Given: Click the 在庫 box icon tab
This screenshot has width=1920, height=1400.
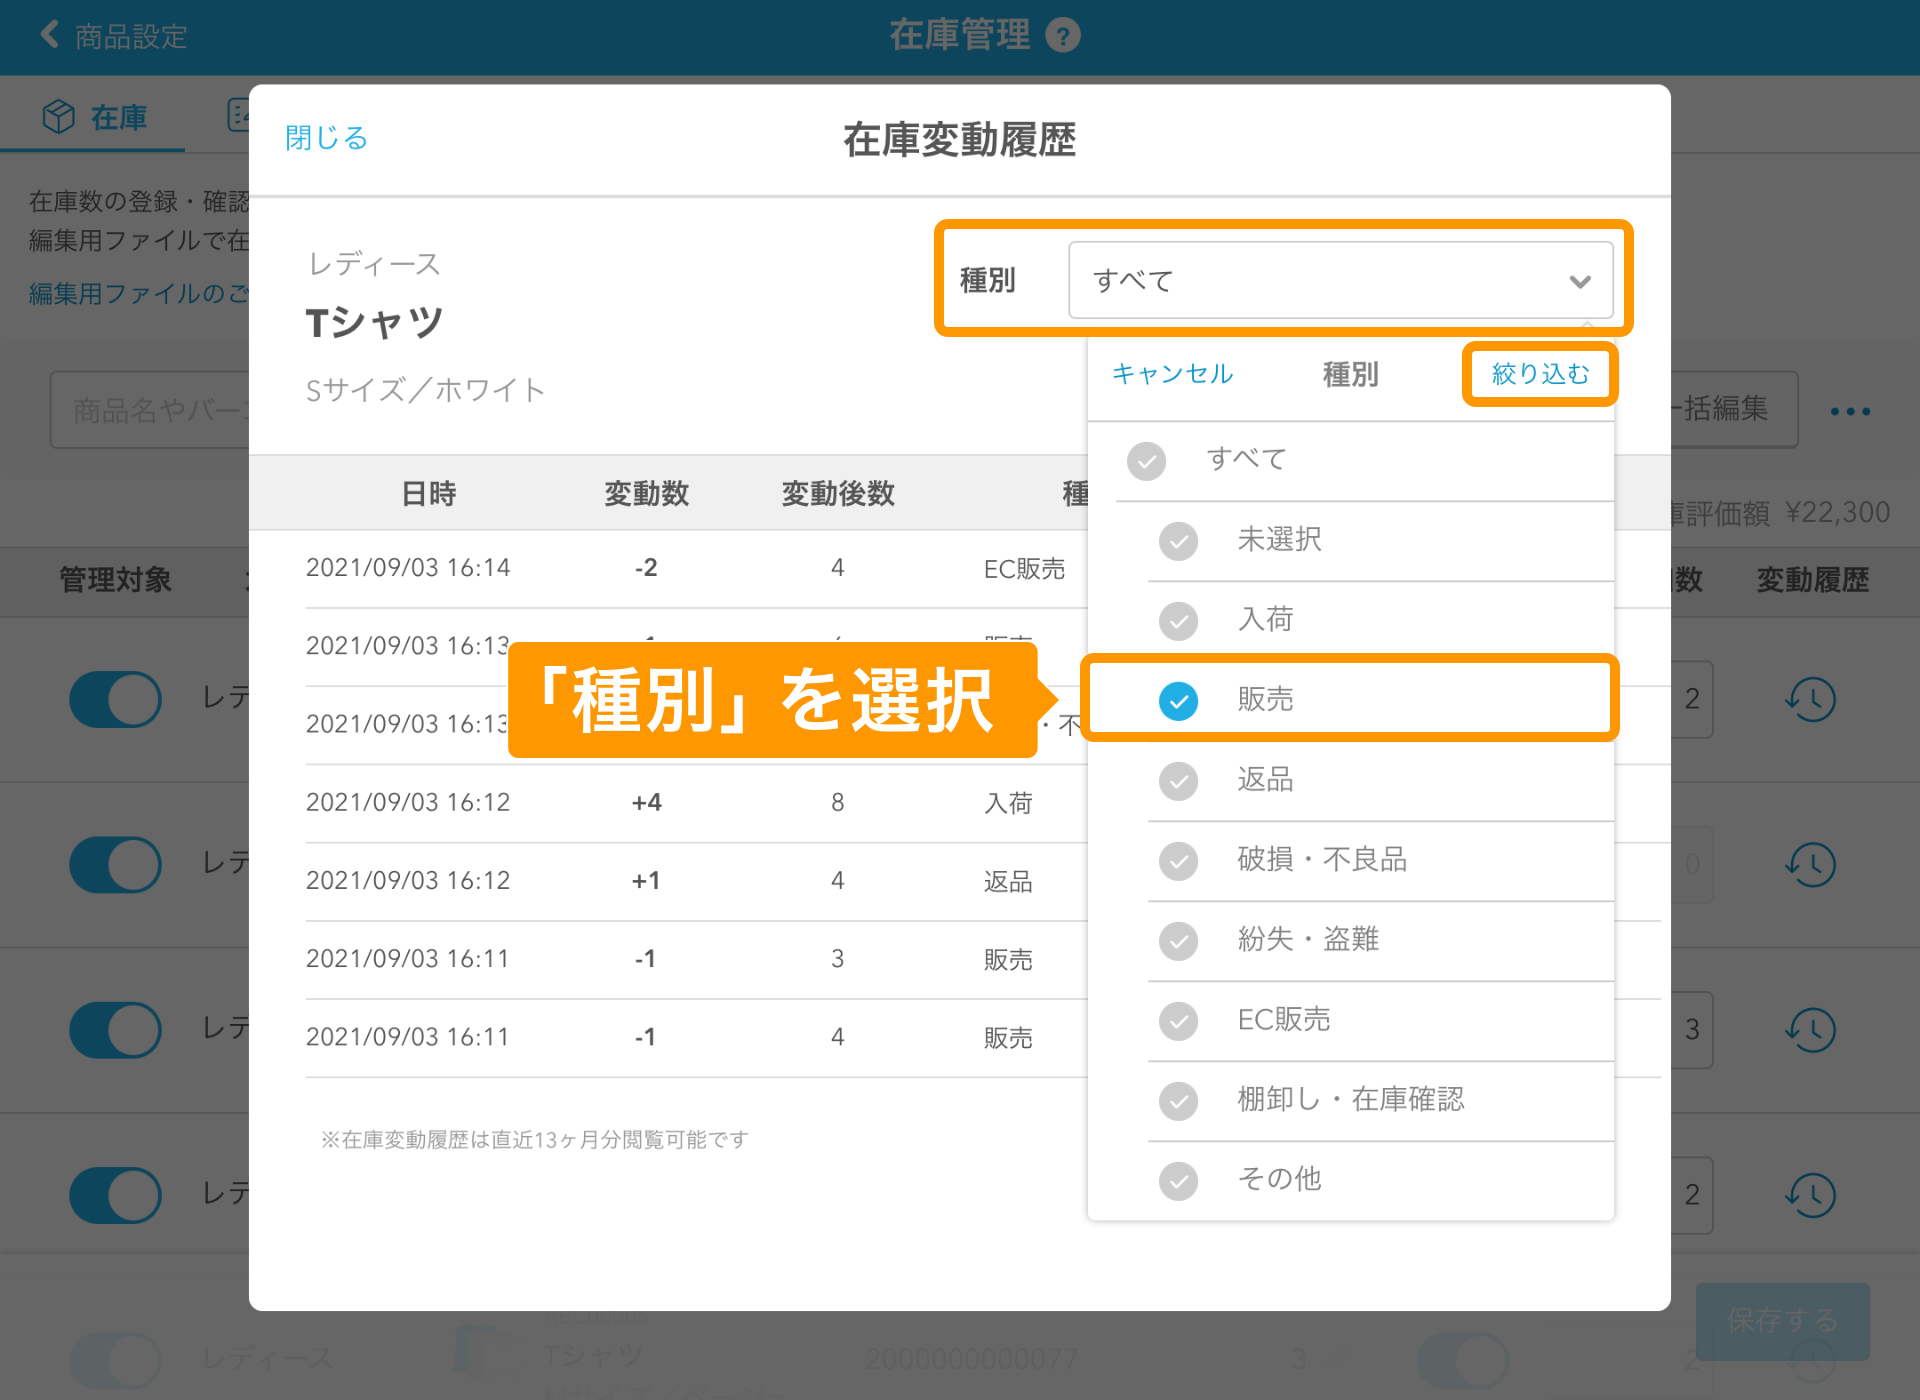Looking at the screenshot, I should (59, 117).
